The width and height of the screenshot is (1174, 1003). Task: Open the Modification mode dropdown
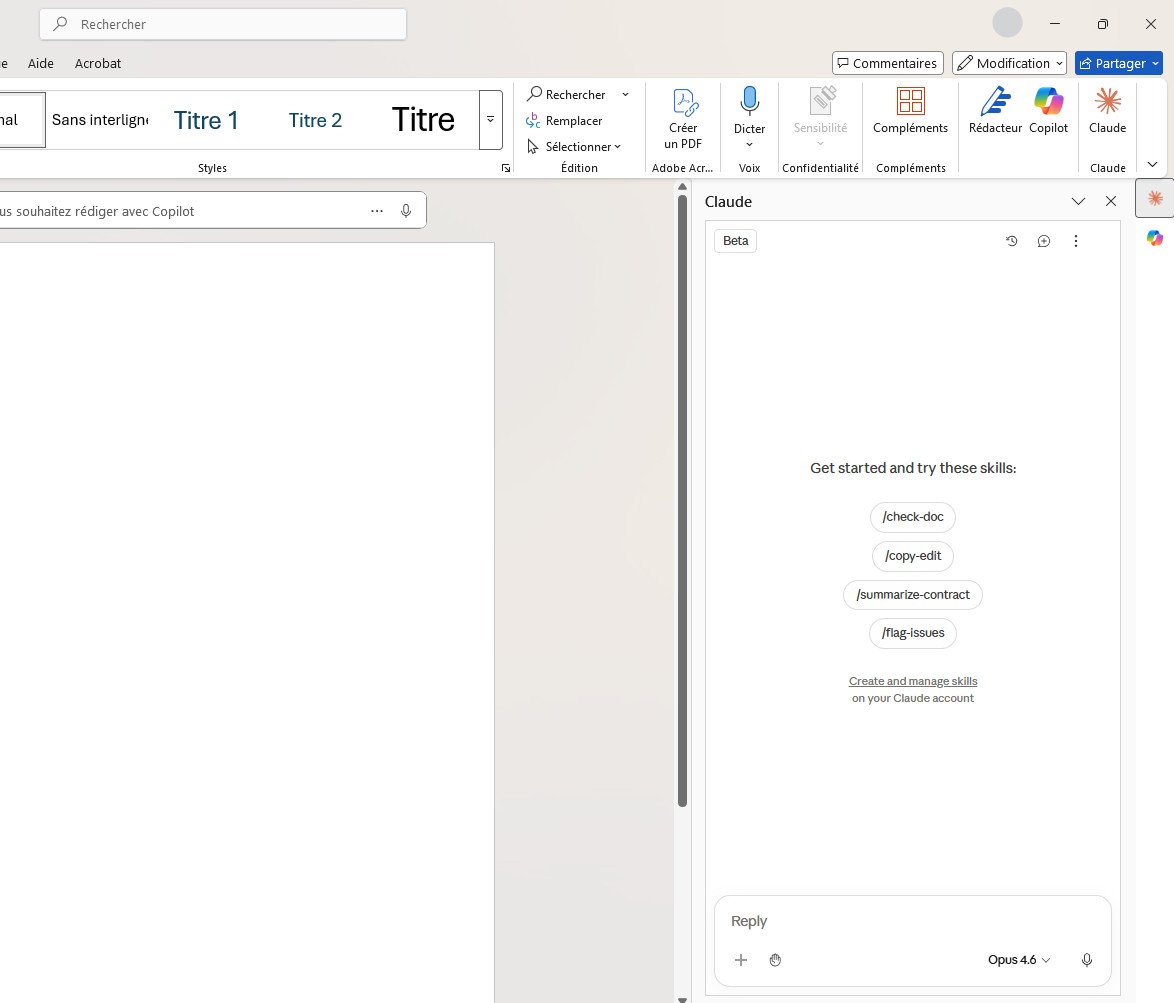(x=1009, y=63)
